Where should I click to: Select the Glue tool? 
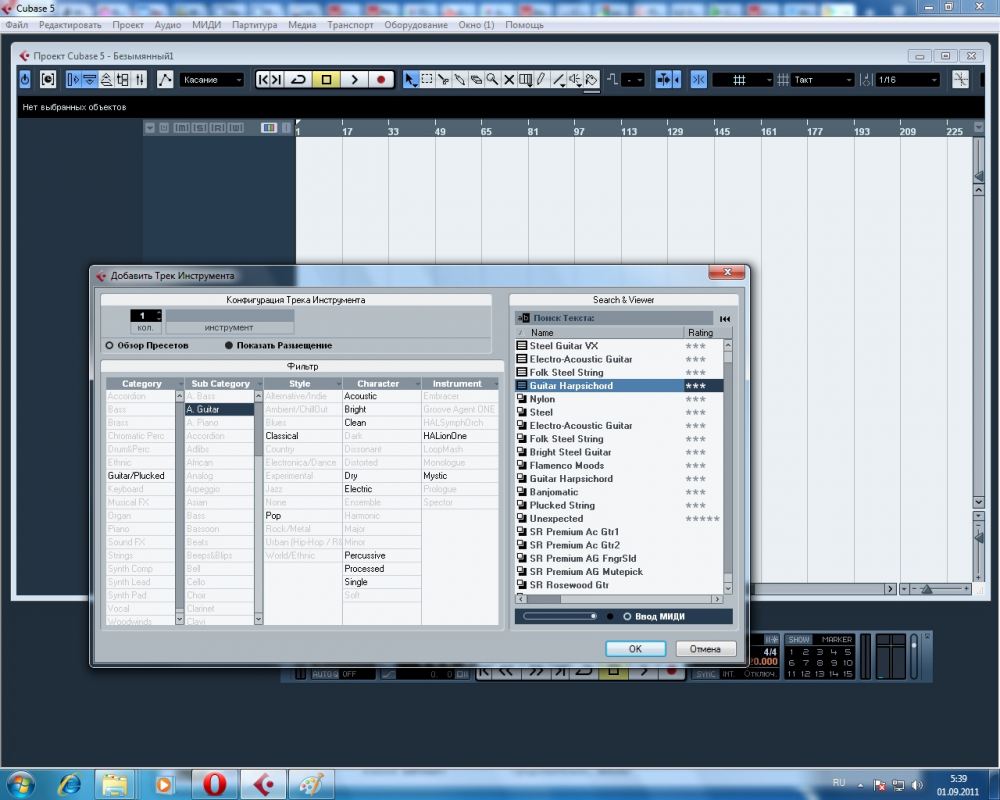[459, 80]
